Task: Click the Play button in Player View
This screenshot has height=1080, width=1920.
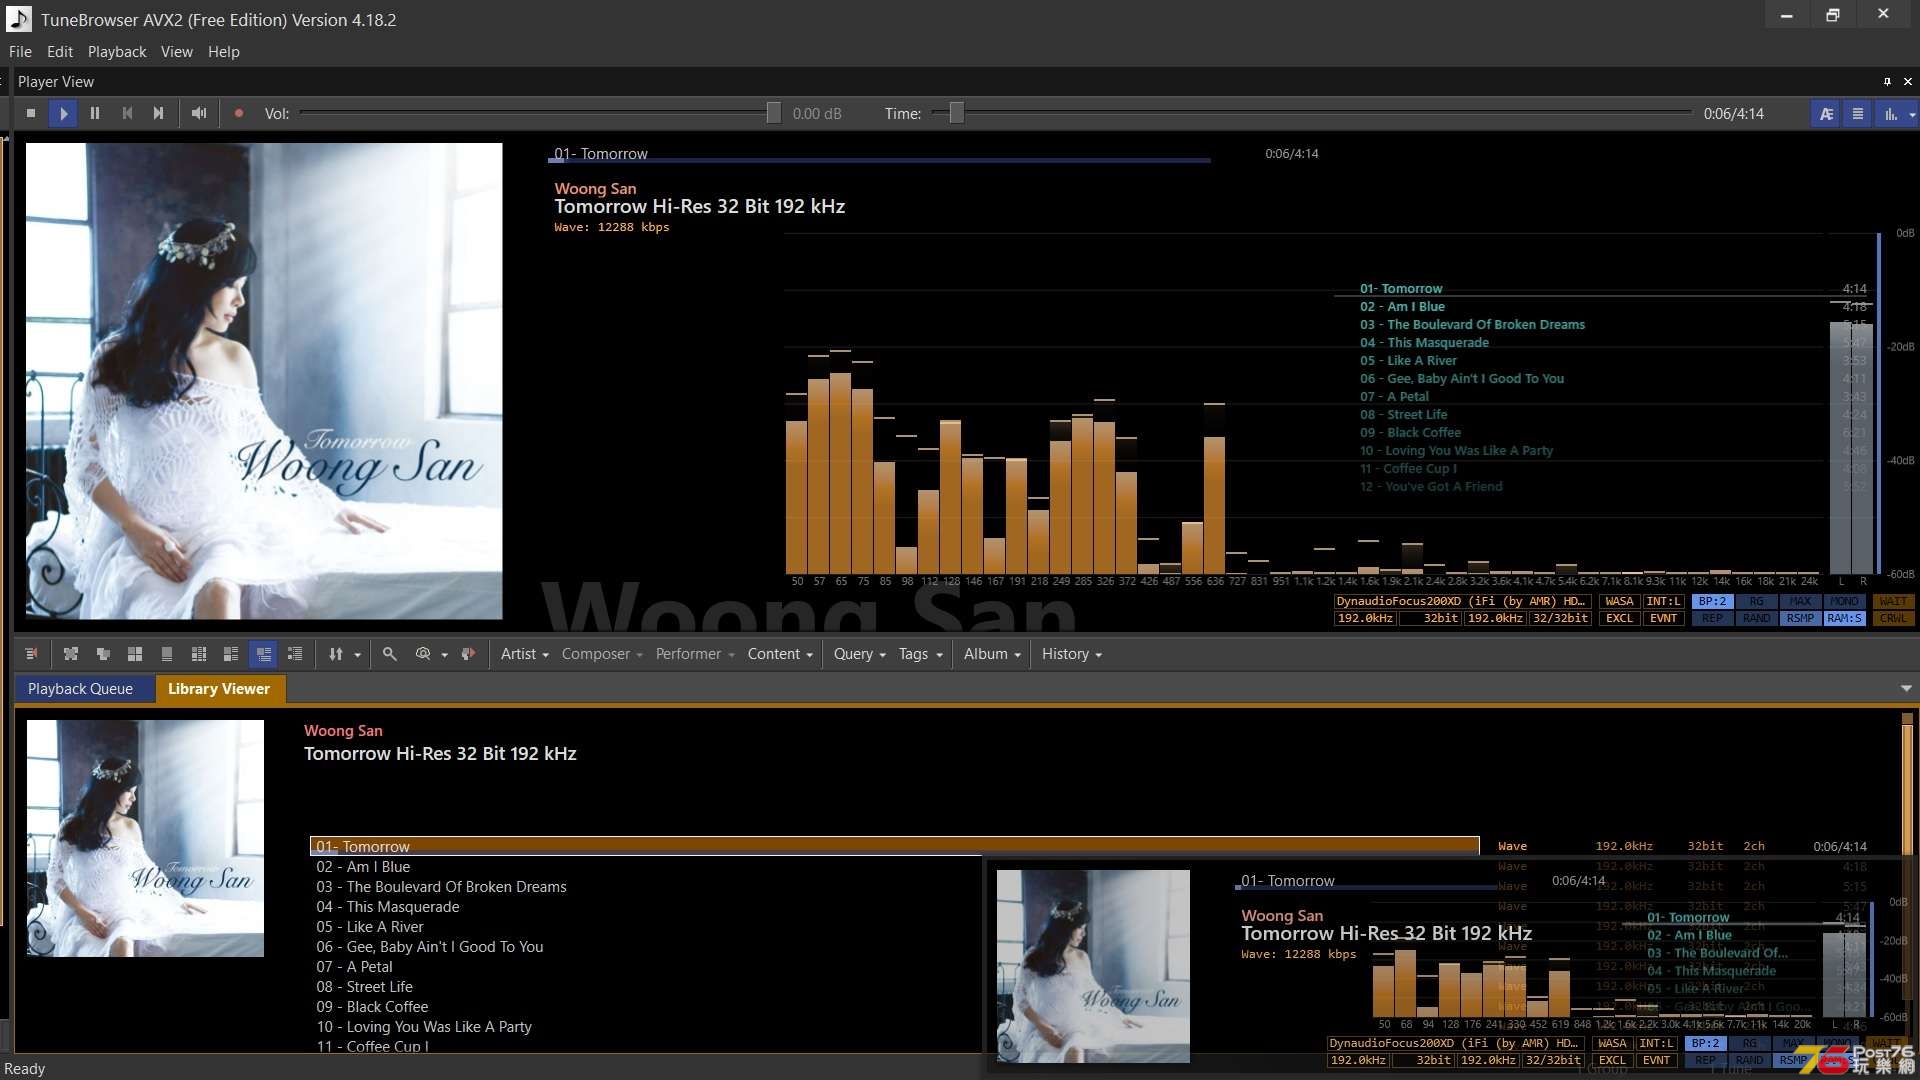Action: [63, 114]
